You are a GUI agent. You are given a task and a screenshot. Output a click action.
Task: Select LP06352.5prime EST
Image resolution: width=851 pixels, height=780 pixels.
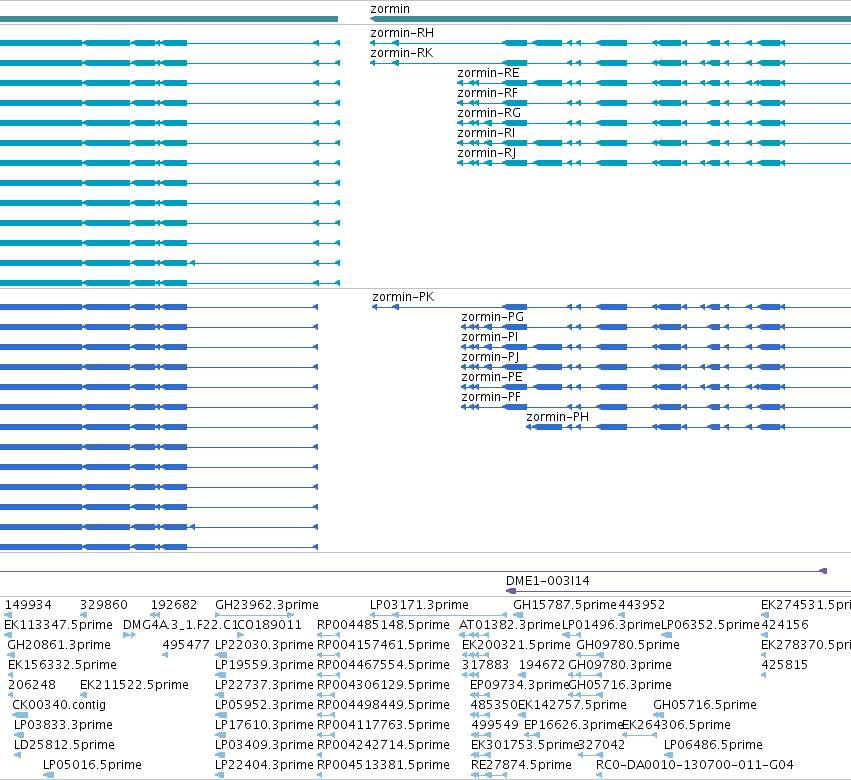pos(710,625)
